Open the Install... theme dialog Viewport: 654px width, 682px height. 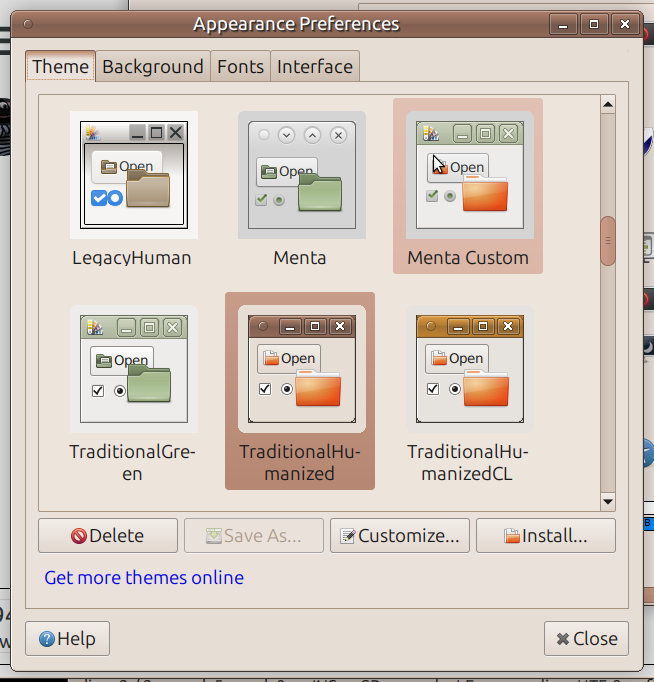click(545, 536)
